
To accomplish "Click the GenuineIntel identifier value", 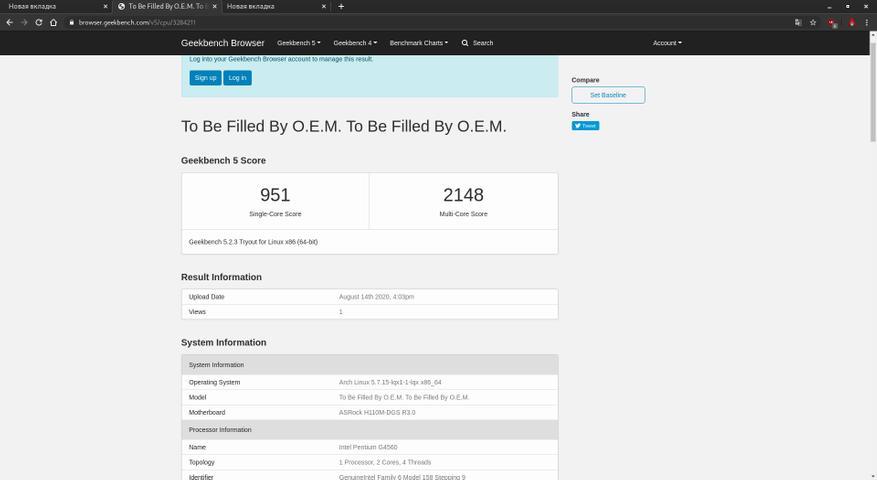I will [x=402, y=477].
